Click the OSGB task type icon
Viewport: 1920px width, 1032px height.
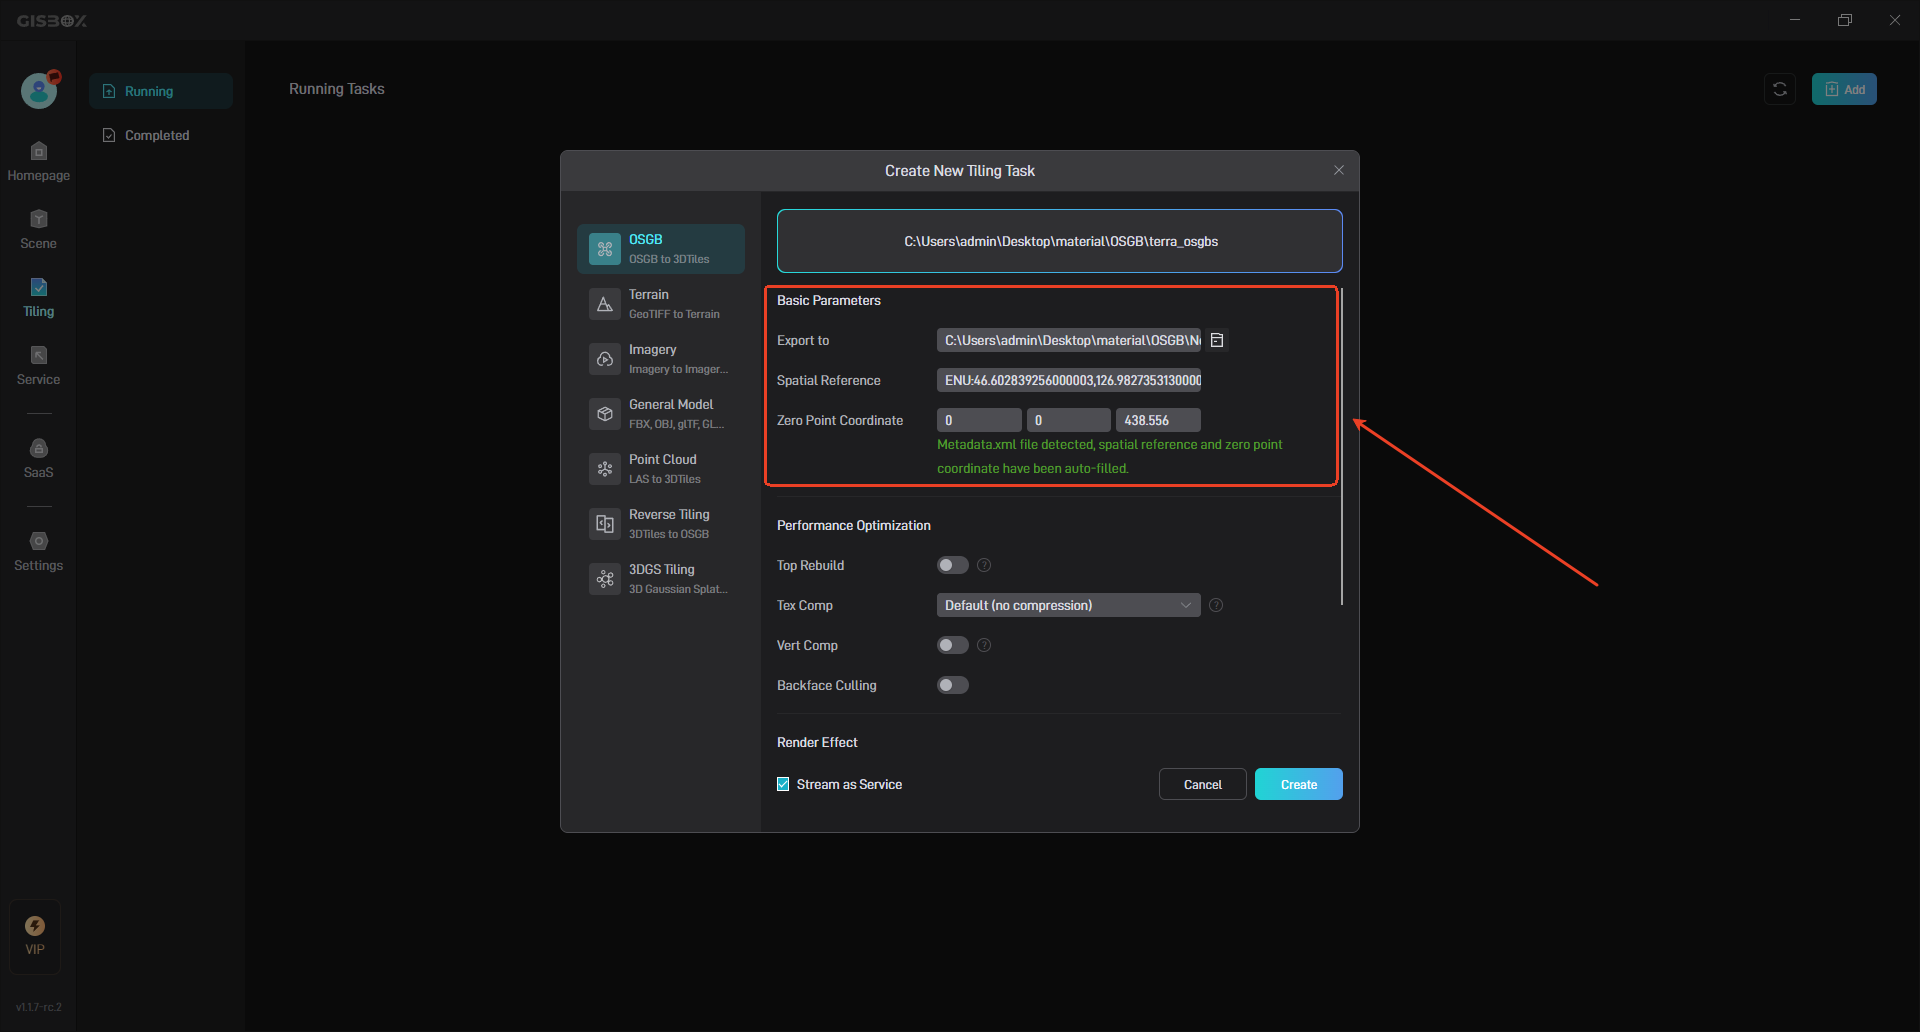coord(605,249)
